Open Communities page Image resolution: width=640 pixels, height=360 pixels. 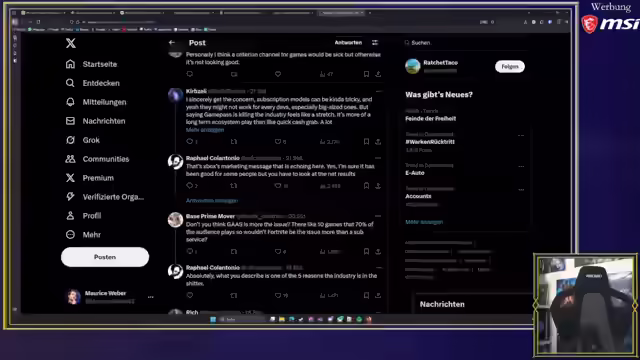point(98,159)
